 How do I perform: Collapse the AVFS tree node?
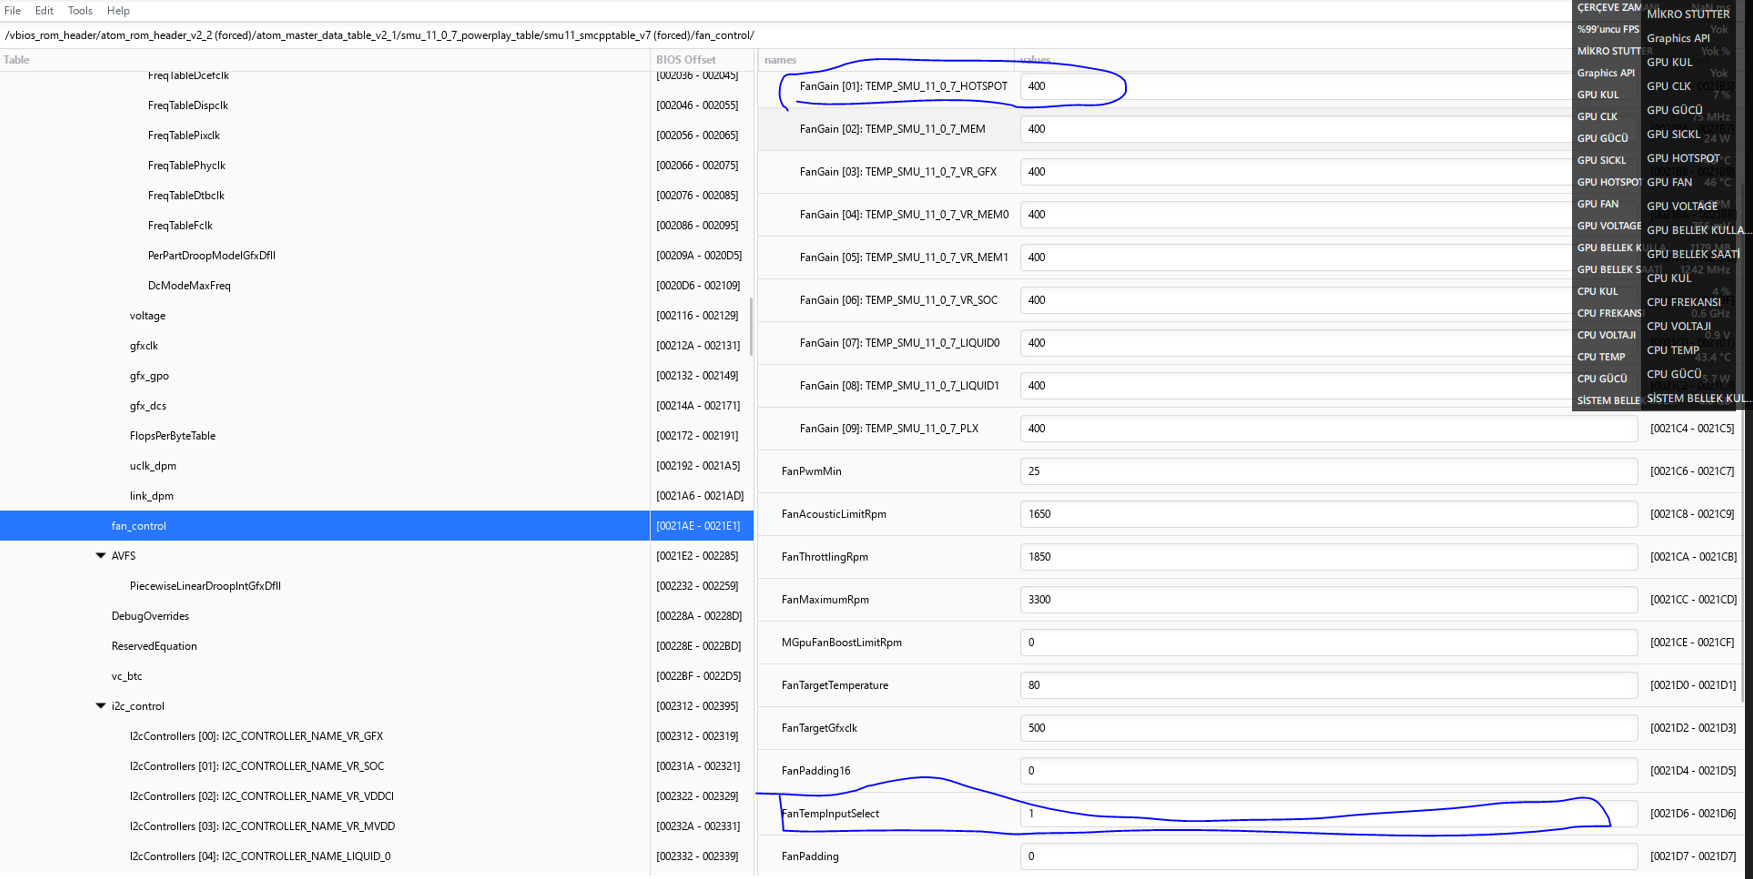pyautogui.click(x=101, y=556)
